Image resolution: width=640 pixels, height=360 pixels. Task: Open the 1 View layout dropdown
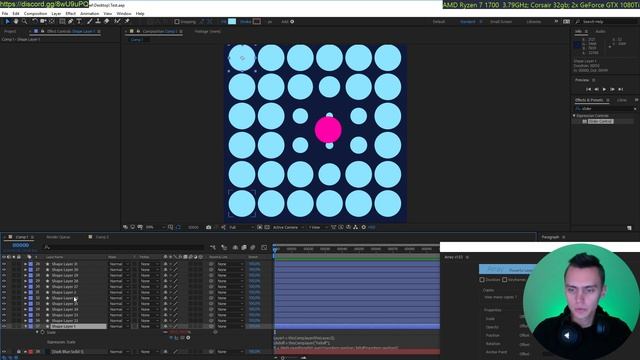pyautogui.click(x=318, y=227)
